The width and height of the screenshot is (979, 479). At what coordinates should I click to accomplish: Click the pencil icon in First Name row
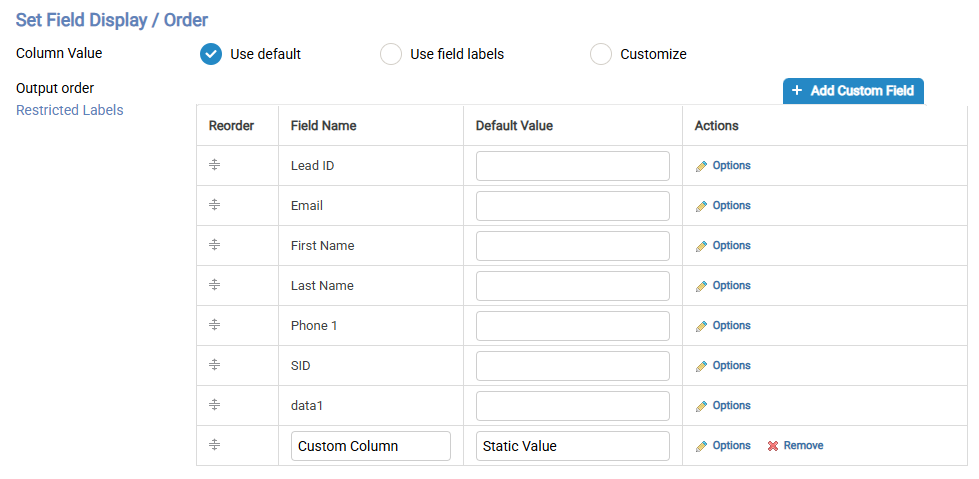701,246
